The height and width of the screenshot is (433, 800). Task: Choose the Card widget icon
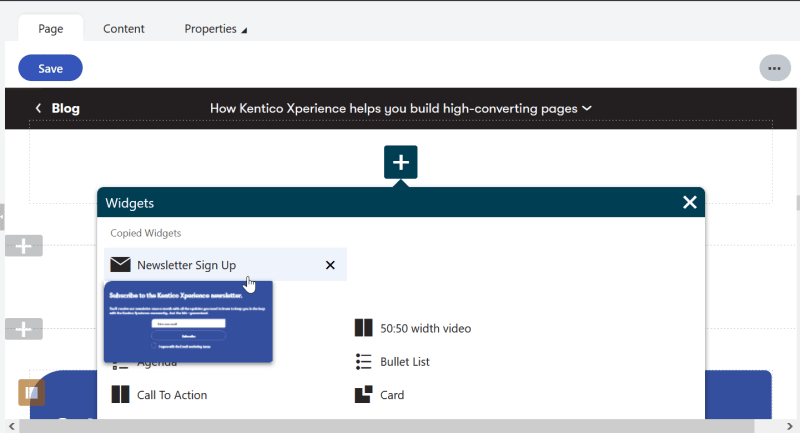tap(363, 395)
